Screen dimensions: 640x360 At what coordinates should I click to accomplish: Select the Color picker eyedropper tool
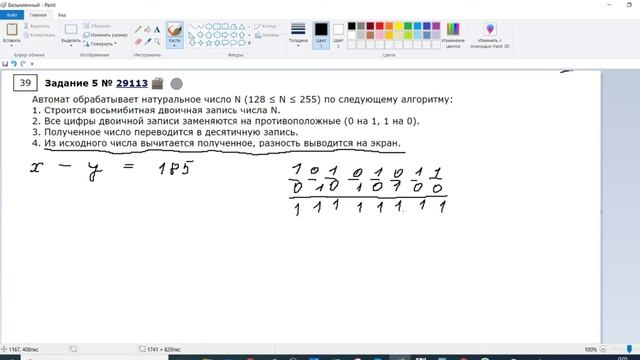click(x=147, y=42)
